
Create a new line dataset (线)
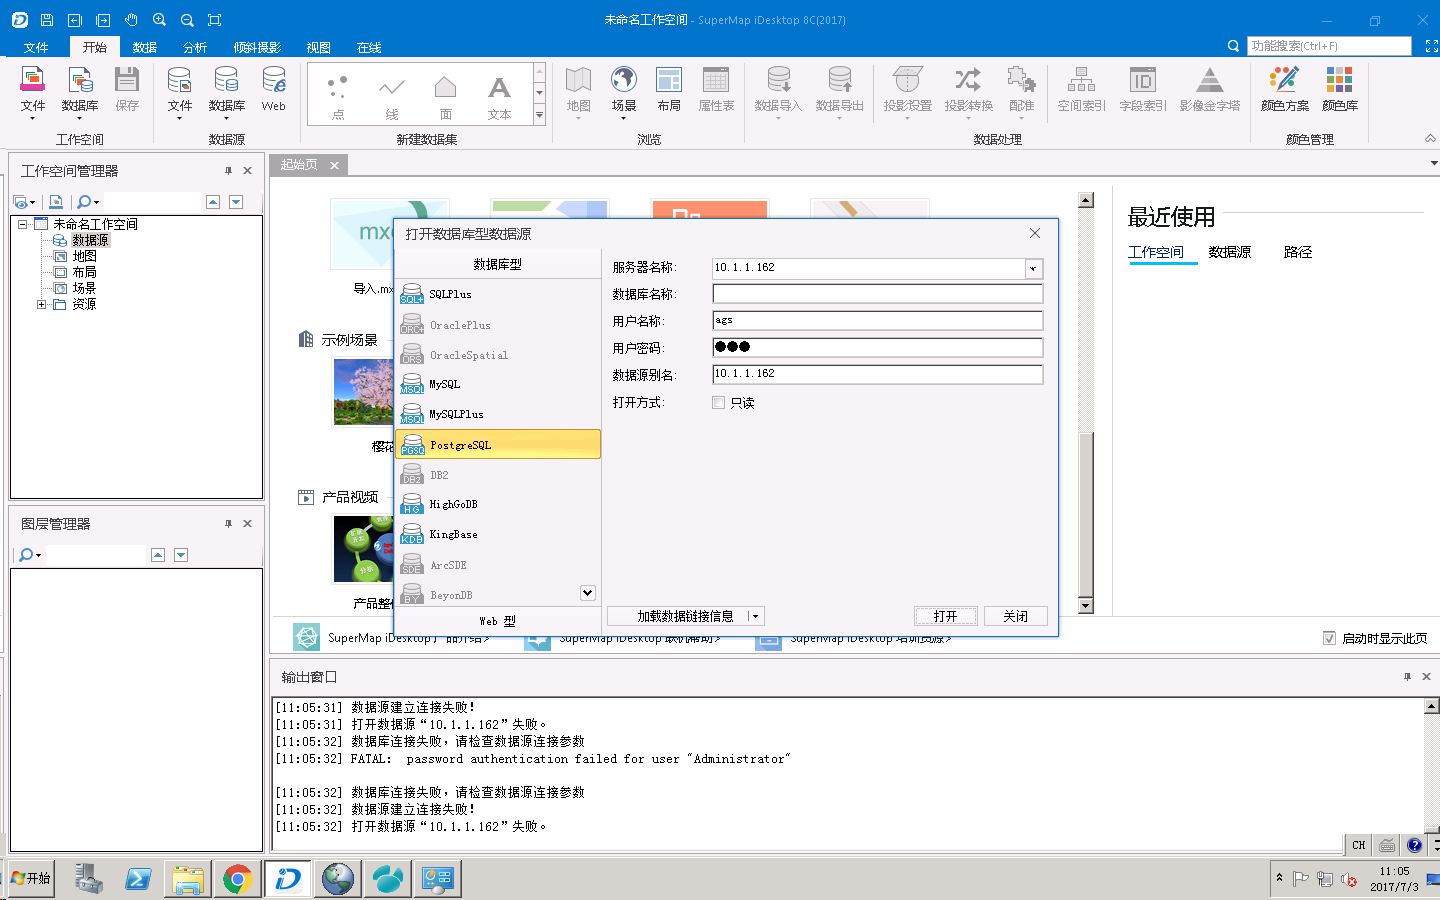[x=392, y=97]
